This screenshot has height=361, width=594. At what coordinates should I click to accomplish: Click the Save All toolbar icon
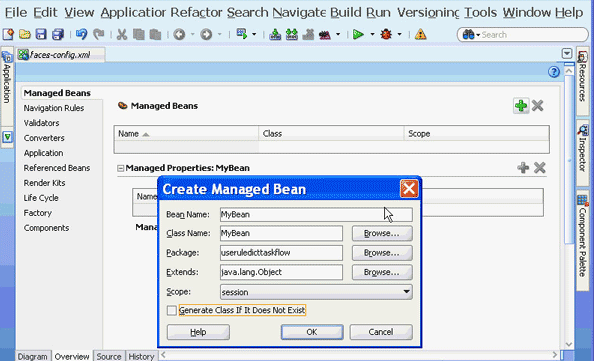point(58,34)
